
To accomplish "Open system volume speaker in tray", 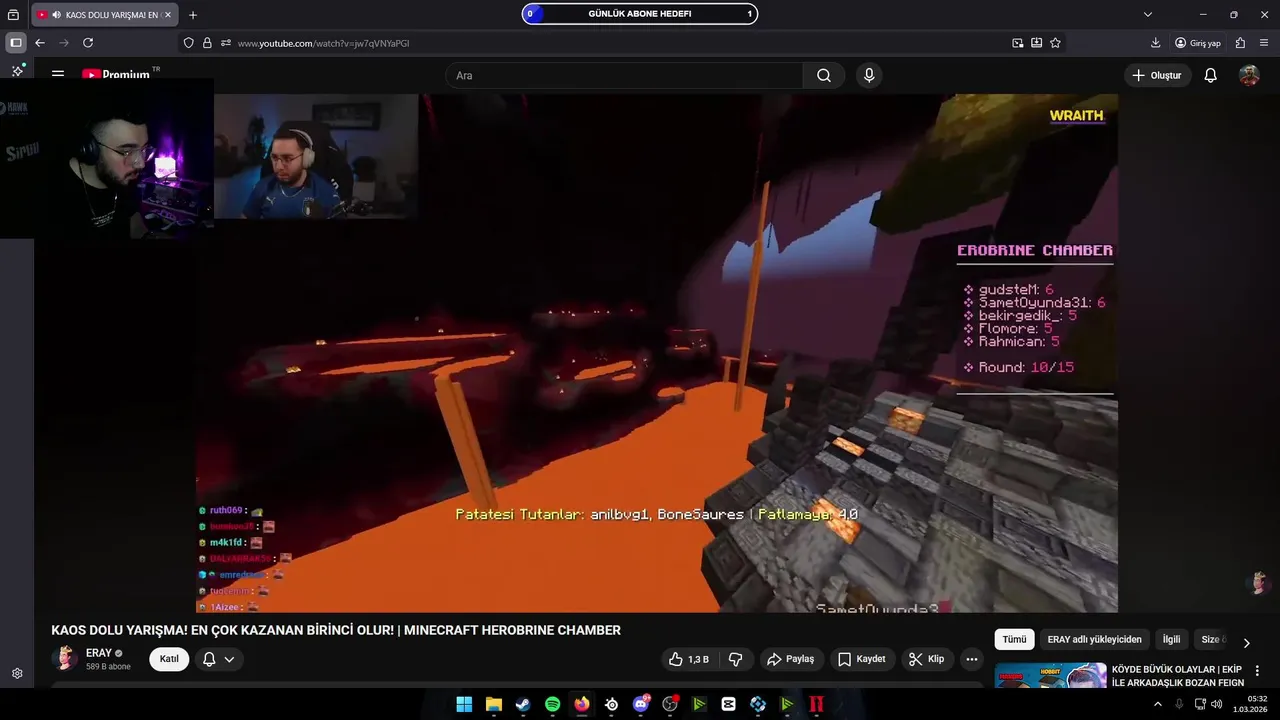I will 1216,704.
